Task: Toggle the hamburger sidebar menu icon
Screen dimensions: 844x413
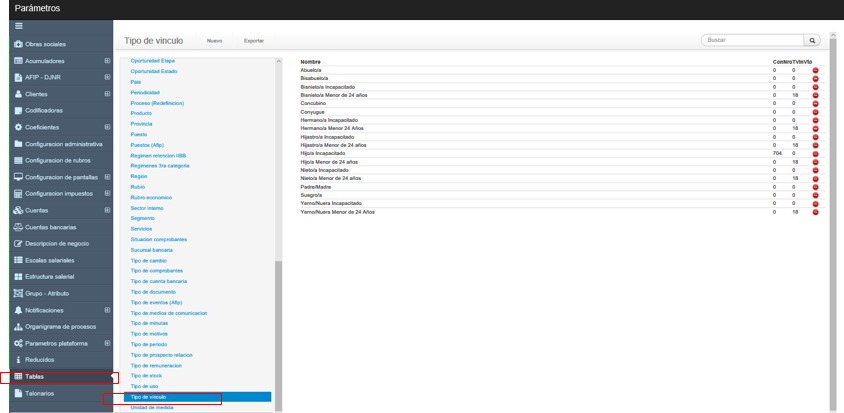Action: (x=19, y=28)
